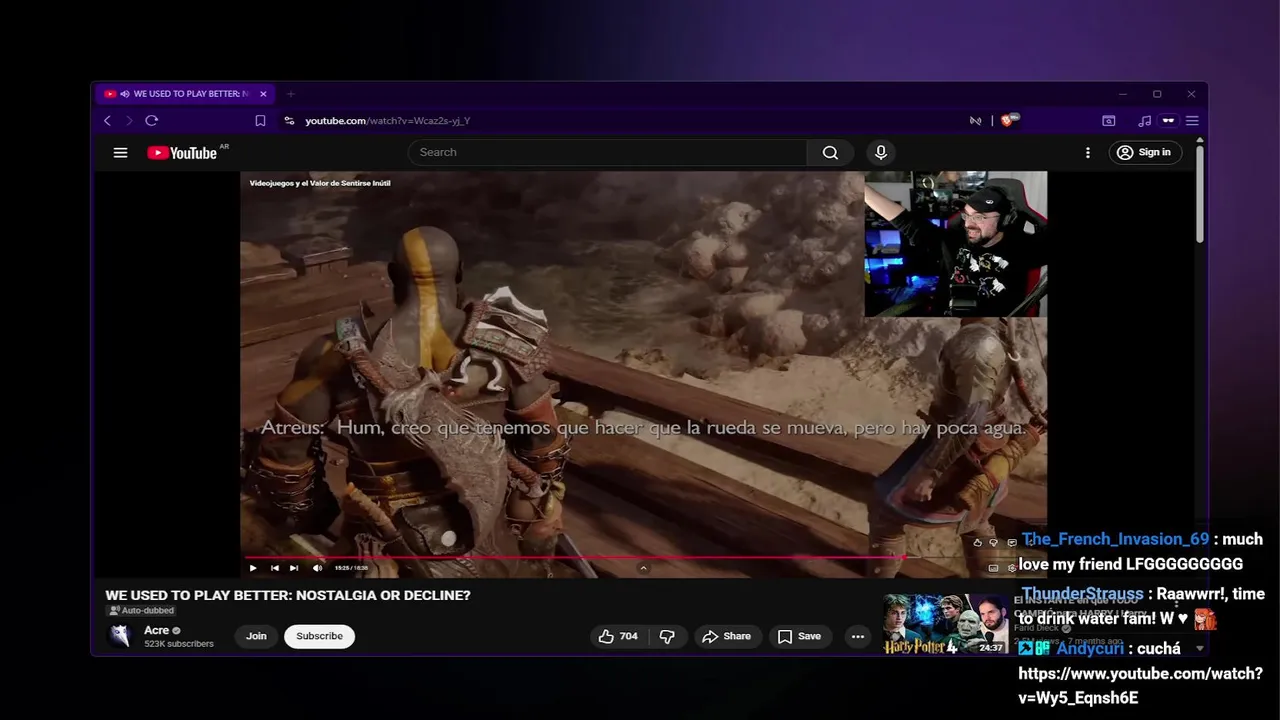Bookmark this page icon
This screenshot has width=1280, height=720.
(x=260, y=121)
